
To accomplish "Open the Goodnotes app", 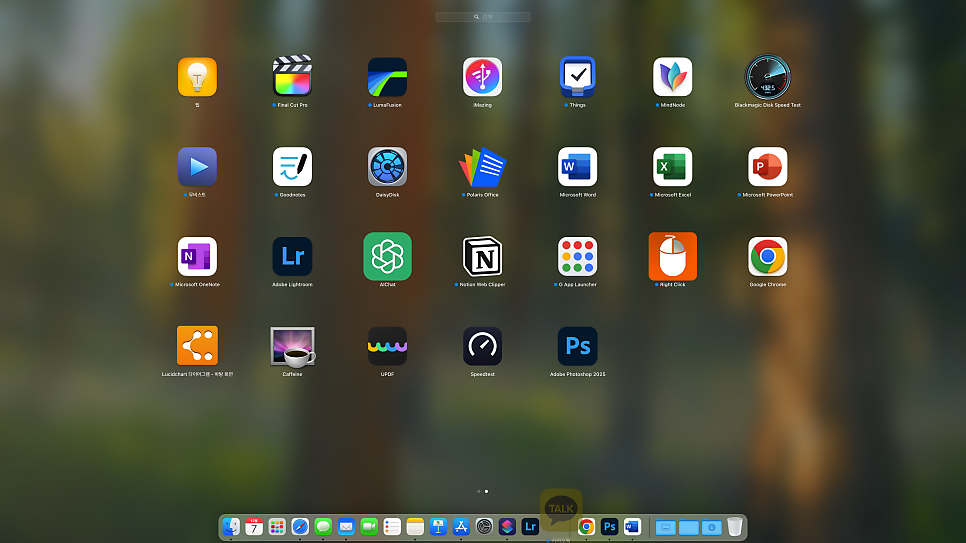I will 292,166.
